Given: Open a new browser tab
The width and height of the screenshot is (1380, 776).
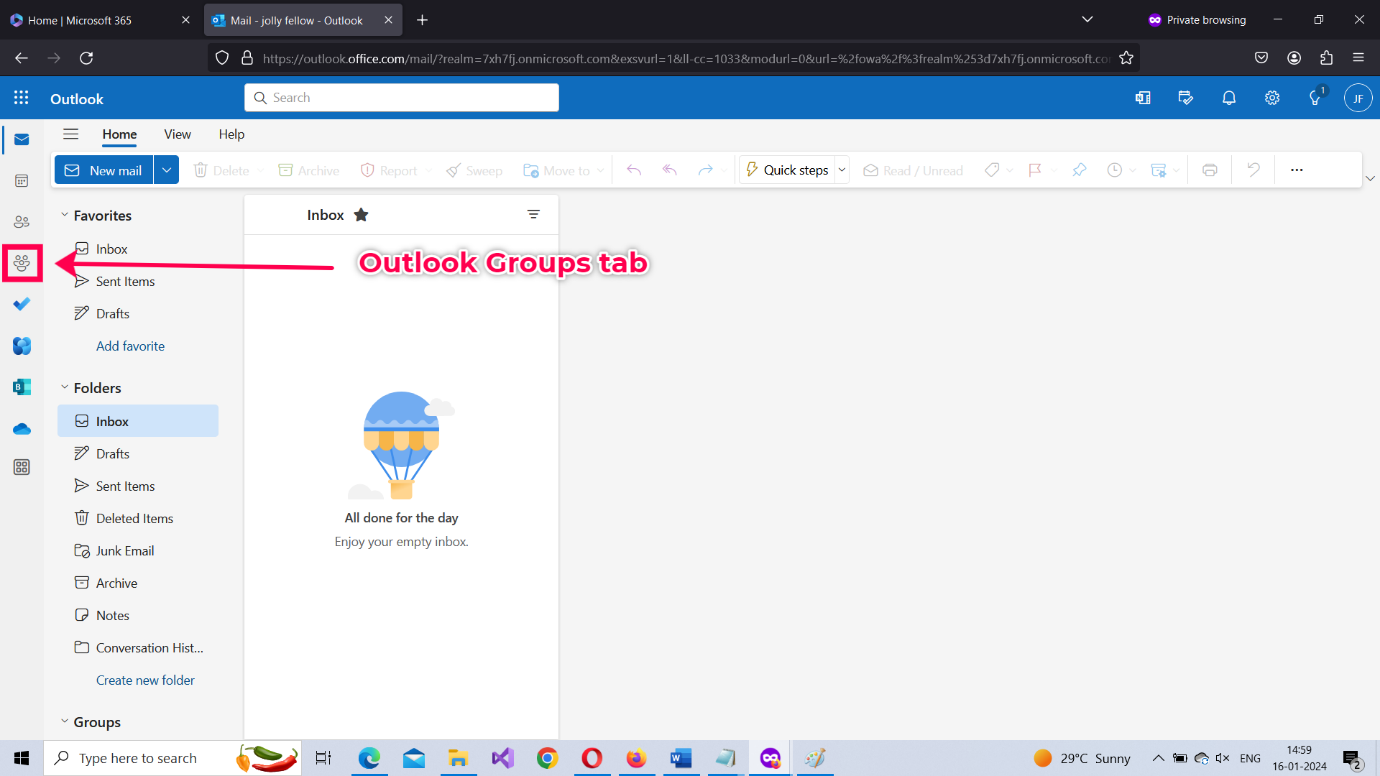Looking at the screenshot, I should point(422,20).
